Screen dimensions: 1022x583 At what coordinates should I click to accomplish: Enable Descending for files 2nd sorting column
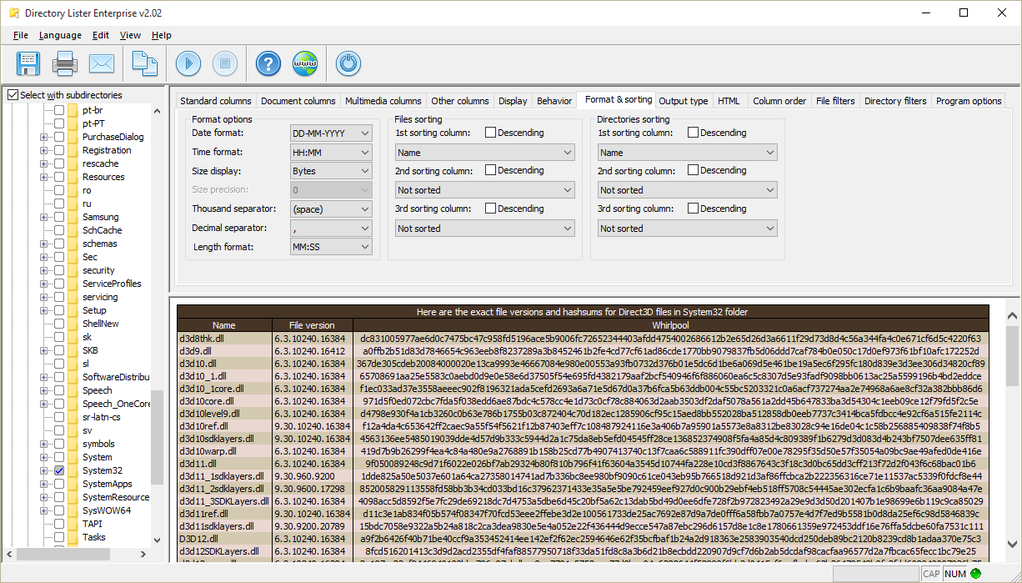(490, 170)
